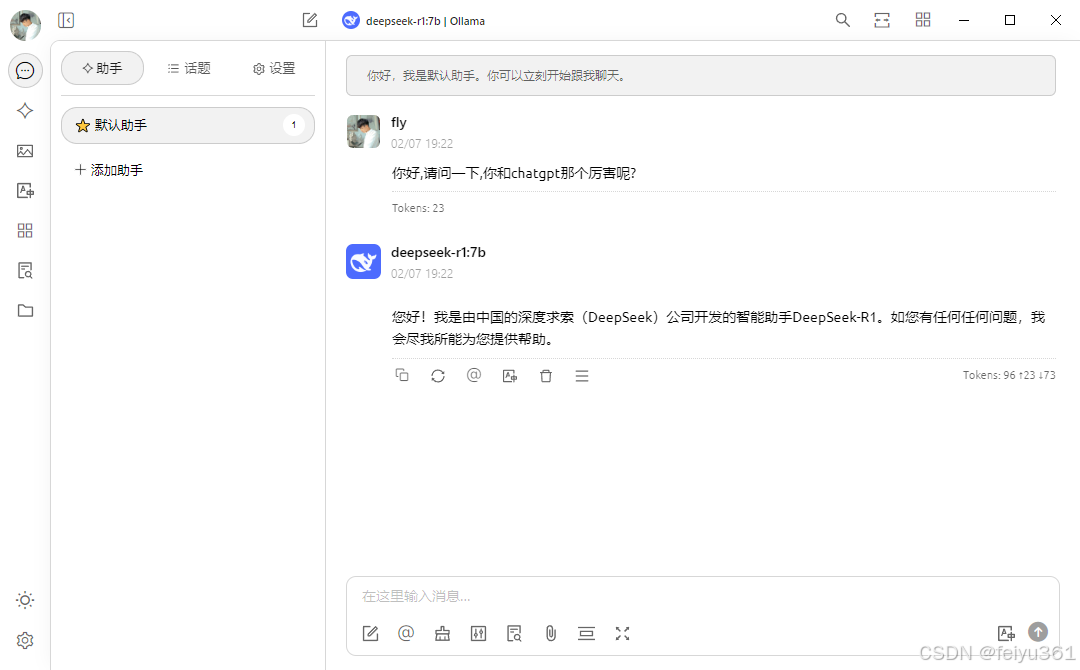Send message with the arrow-up button
This screenshot has height=670, width=1080.
[1038, 631]
